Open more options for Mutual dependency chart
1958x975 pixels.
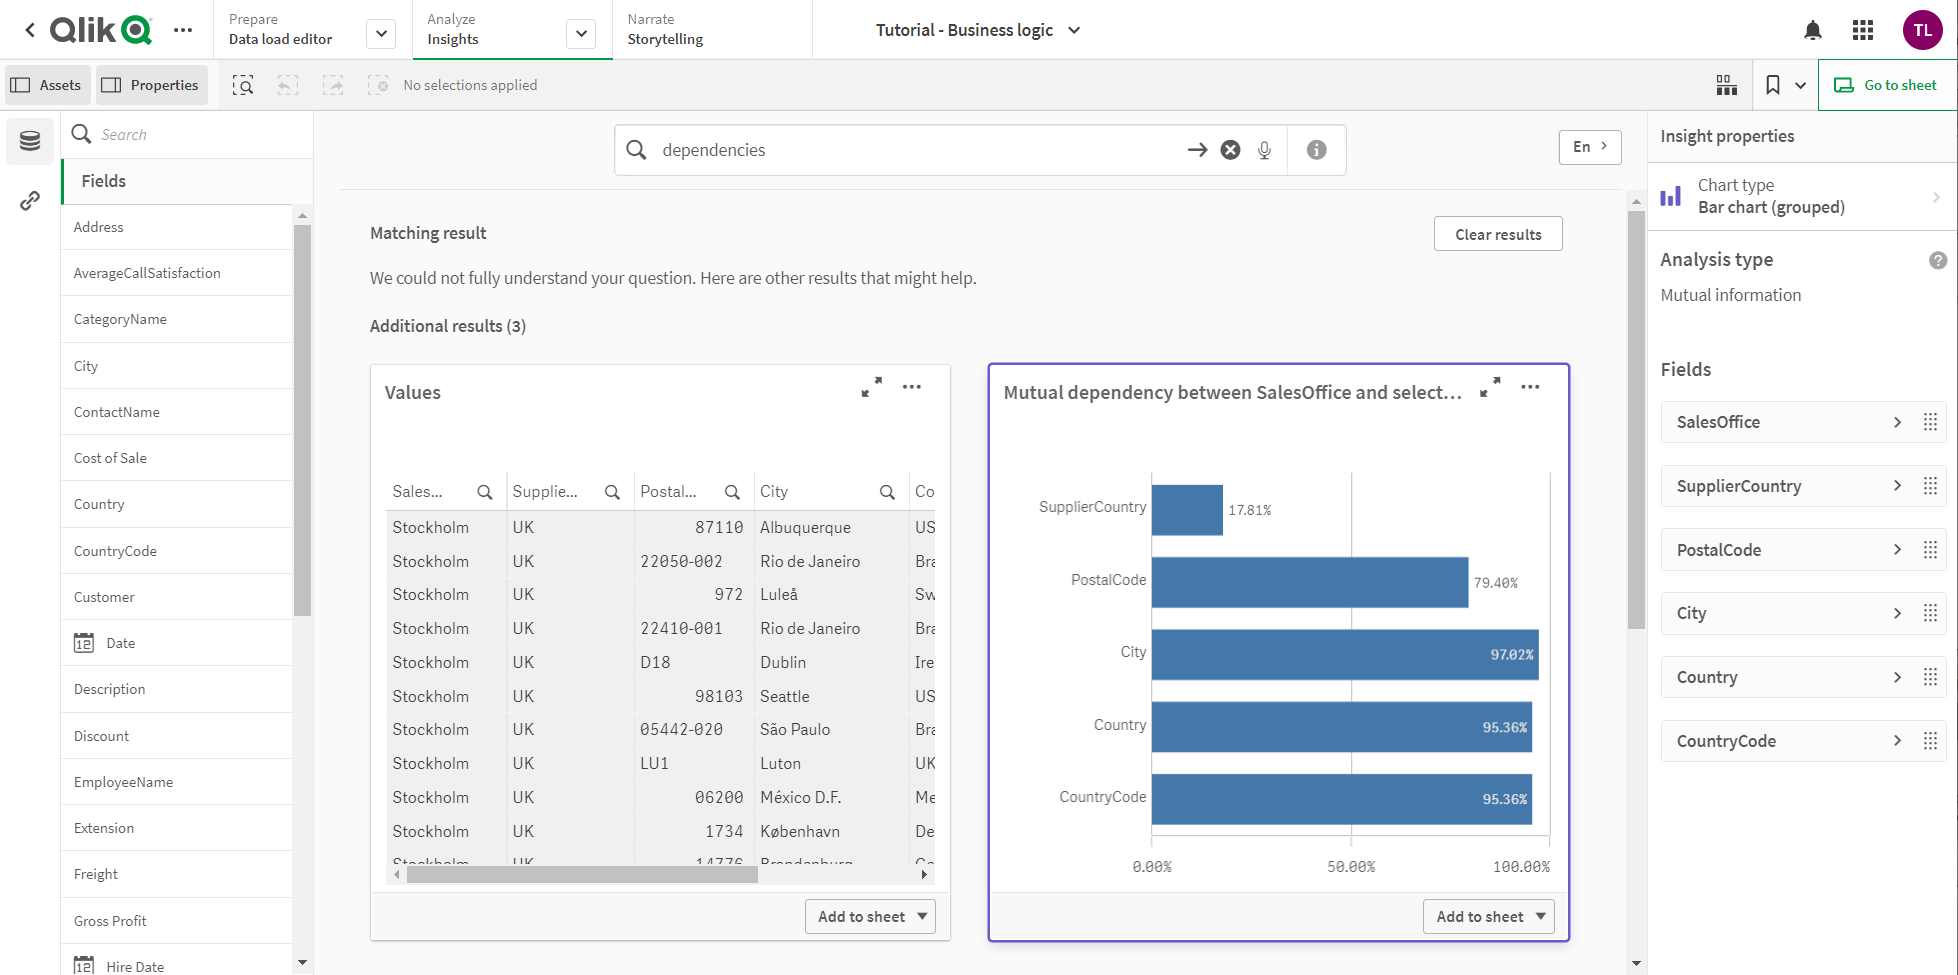1530,387
